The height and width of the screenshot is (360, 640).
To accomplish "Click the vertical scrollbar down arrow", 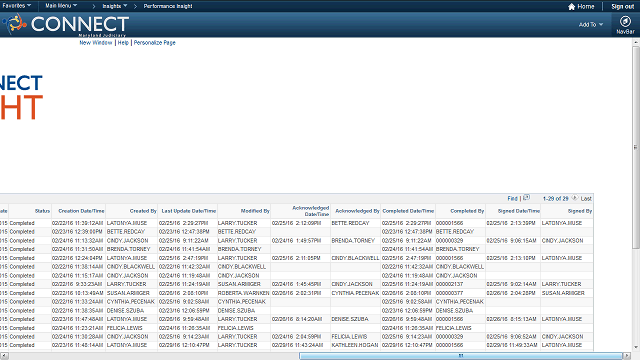I will click(636, 348).
